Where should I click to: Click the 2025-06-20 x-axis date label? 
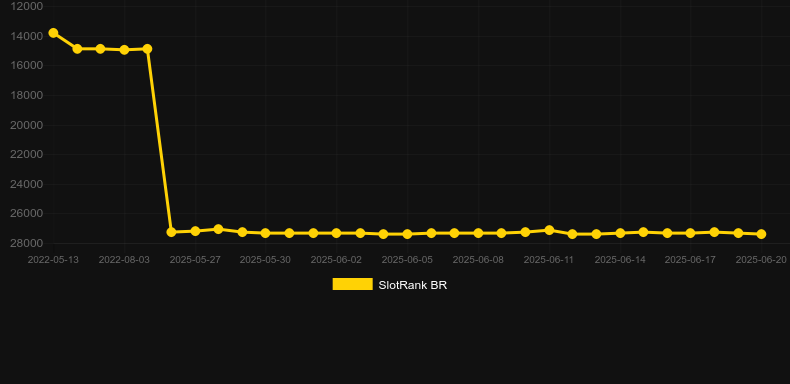(x=761, y=260)
